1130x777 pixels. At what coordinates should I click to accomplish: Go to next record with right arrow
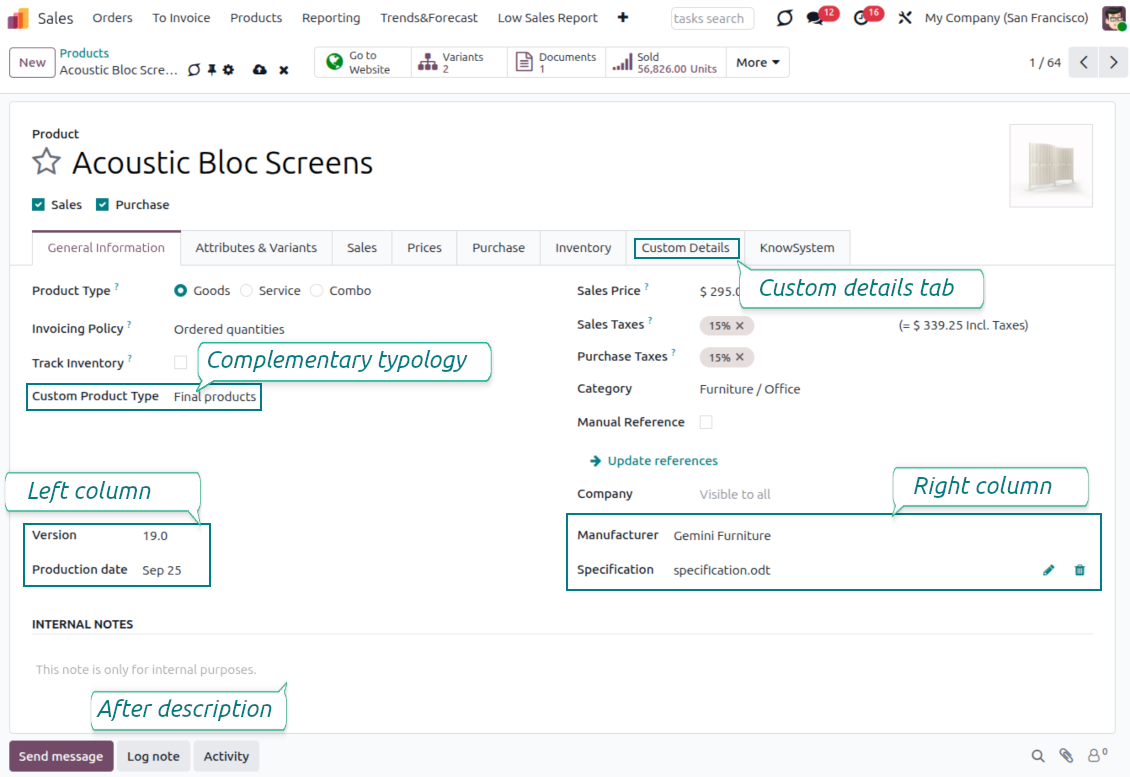[1113, 62]
